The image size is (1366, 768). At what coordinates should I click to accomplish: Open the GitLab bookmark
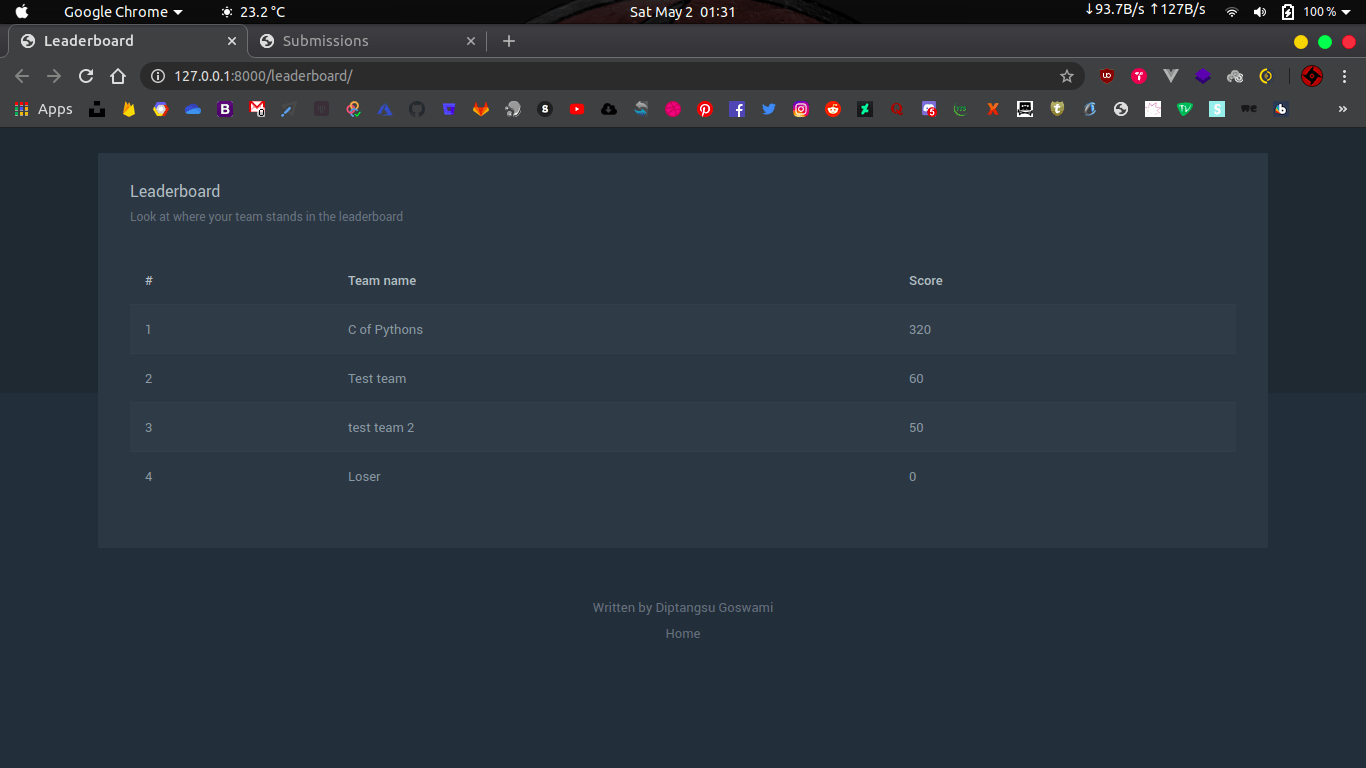tap(481, 109)
